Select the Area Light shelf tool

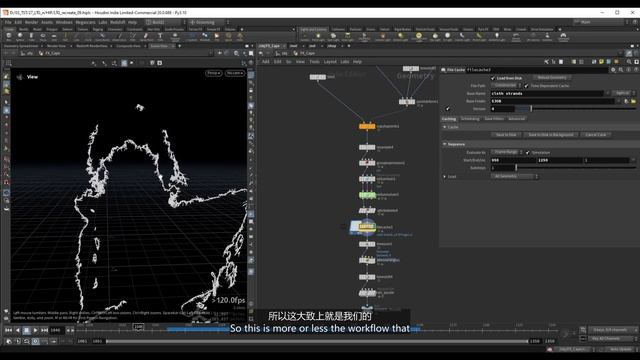pos(347,37)
